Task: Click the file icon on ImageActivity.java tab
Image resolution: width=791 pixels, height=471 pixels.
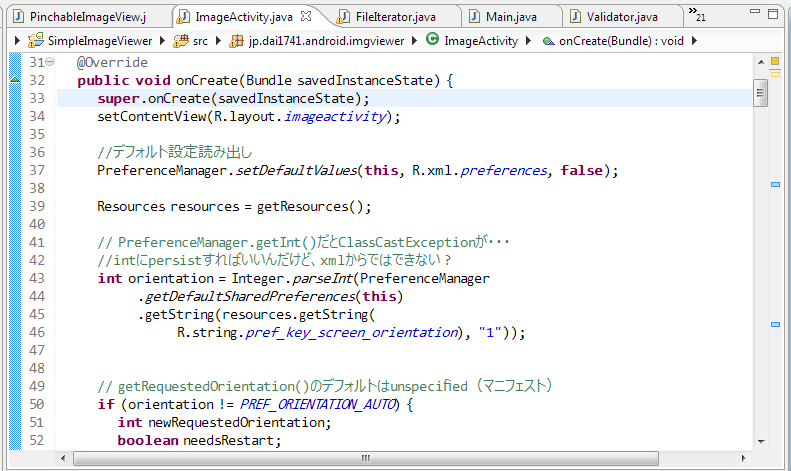Action: pos(183,17)
